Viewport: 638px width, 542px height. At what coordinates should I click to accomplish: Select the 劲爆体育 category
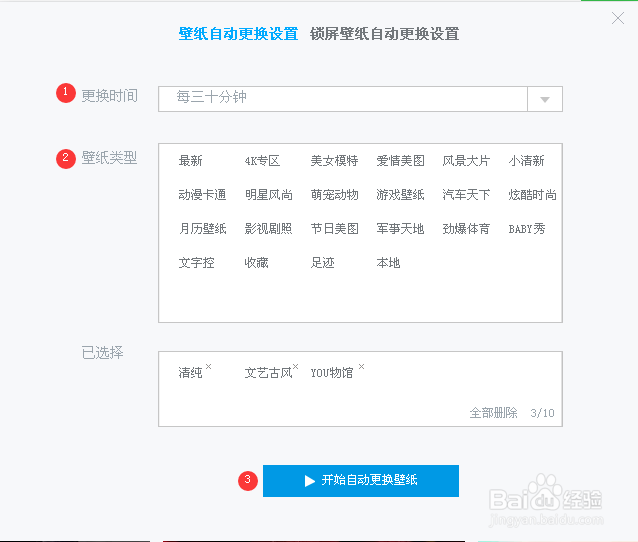pyautogui.click(x=466, y=229)
